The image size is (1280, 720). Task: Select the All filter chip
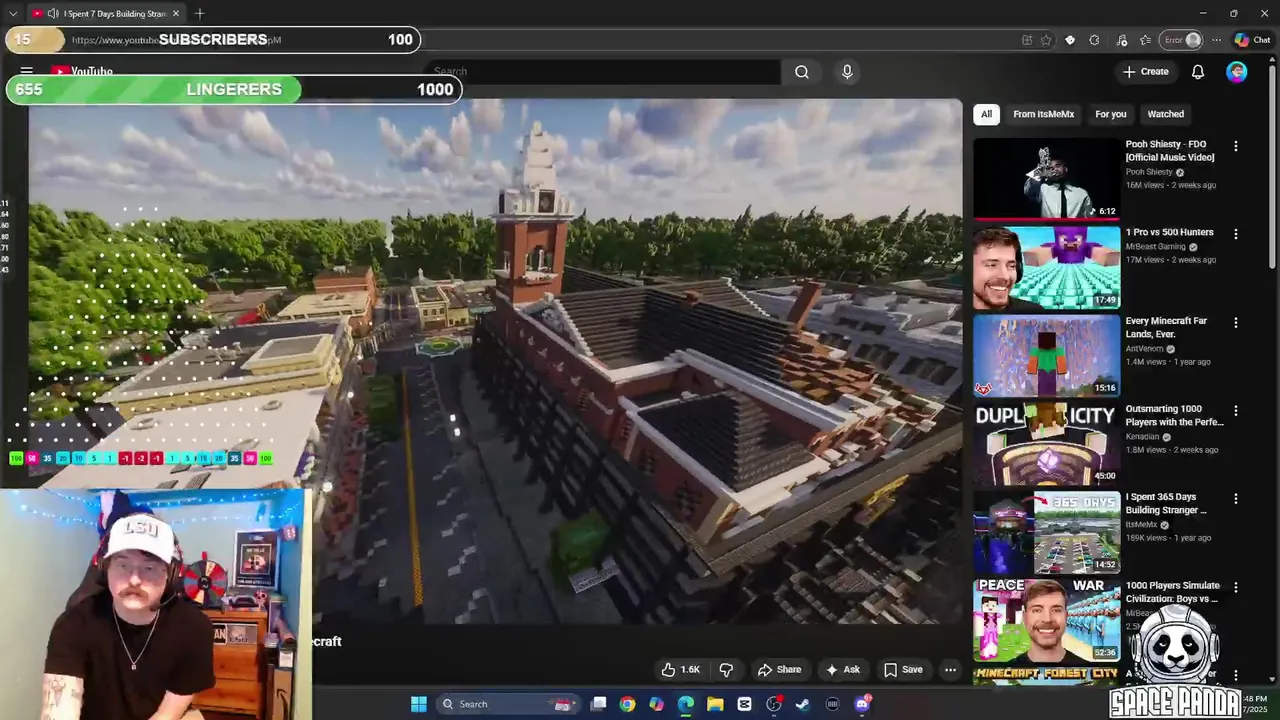tap(986, 114)
